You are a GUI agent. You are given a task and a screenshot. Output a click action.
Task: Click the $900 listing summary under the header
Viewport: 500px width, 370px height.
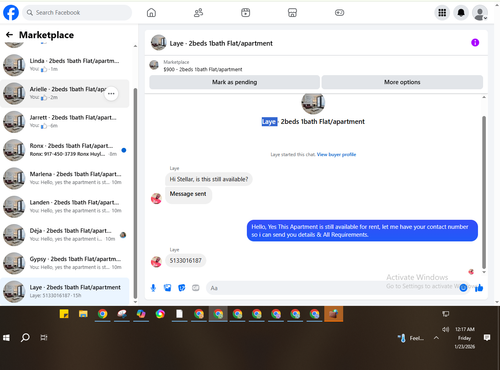click(x=203, y=69)
